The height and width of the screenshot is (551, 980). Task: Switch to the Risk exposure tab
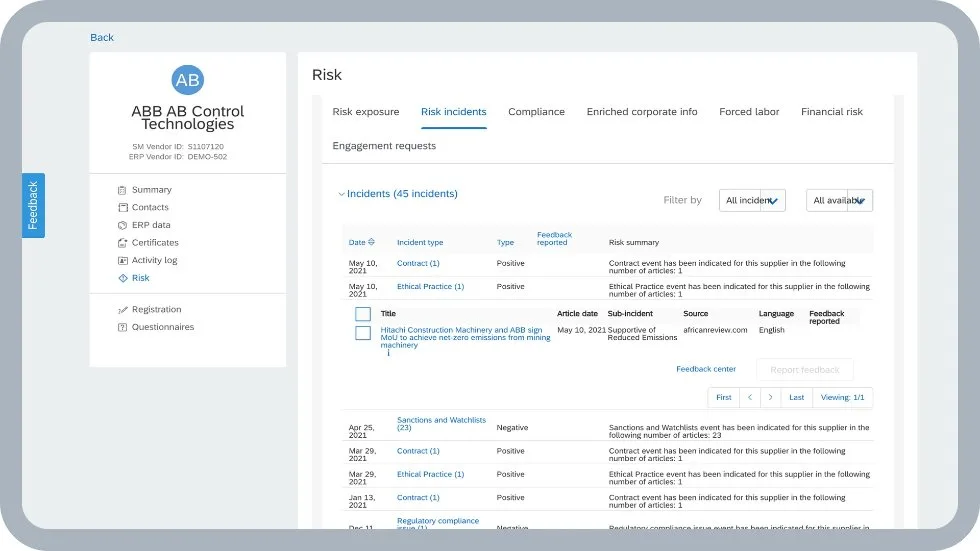click(x=366, y=112)
